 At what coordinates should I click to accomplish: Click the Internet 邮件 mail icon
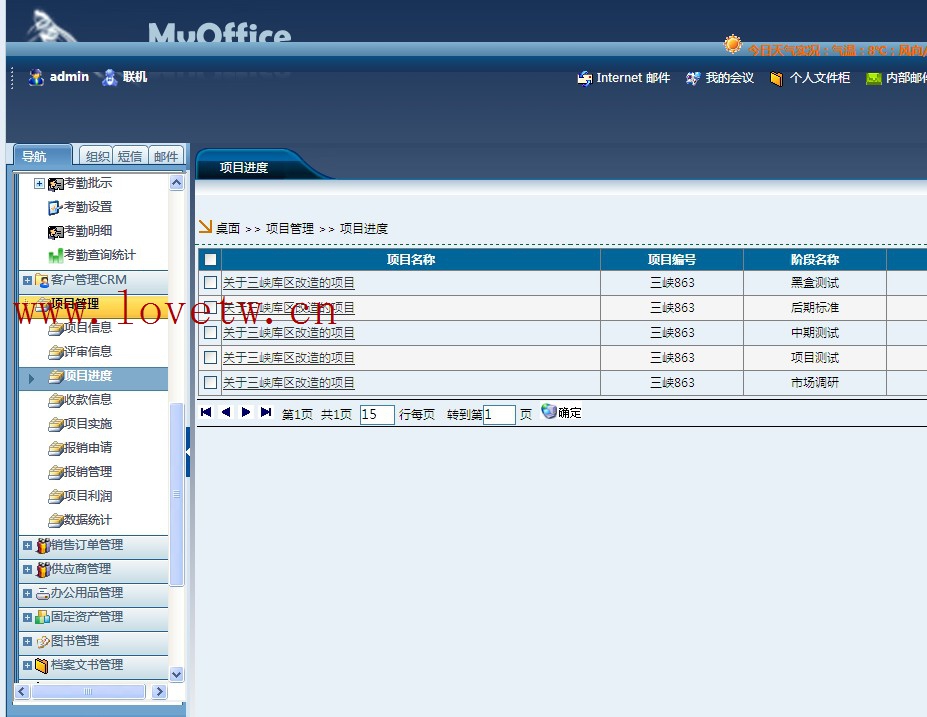[585, 78]
